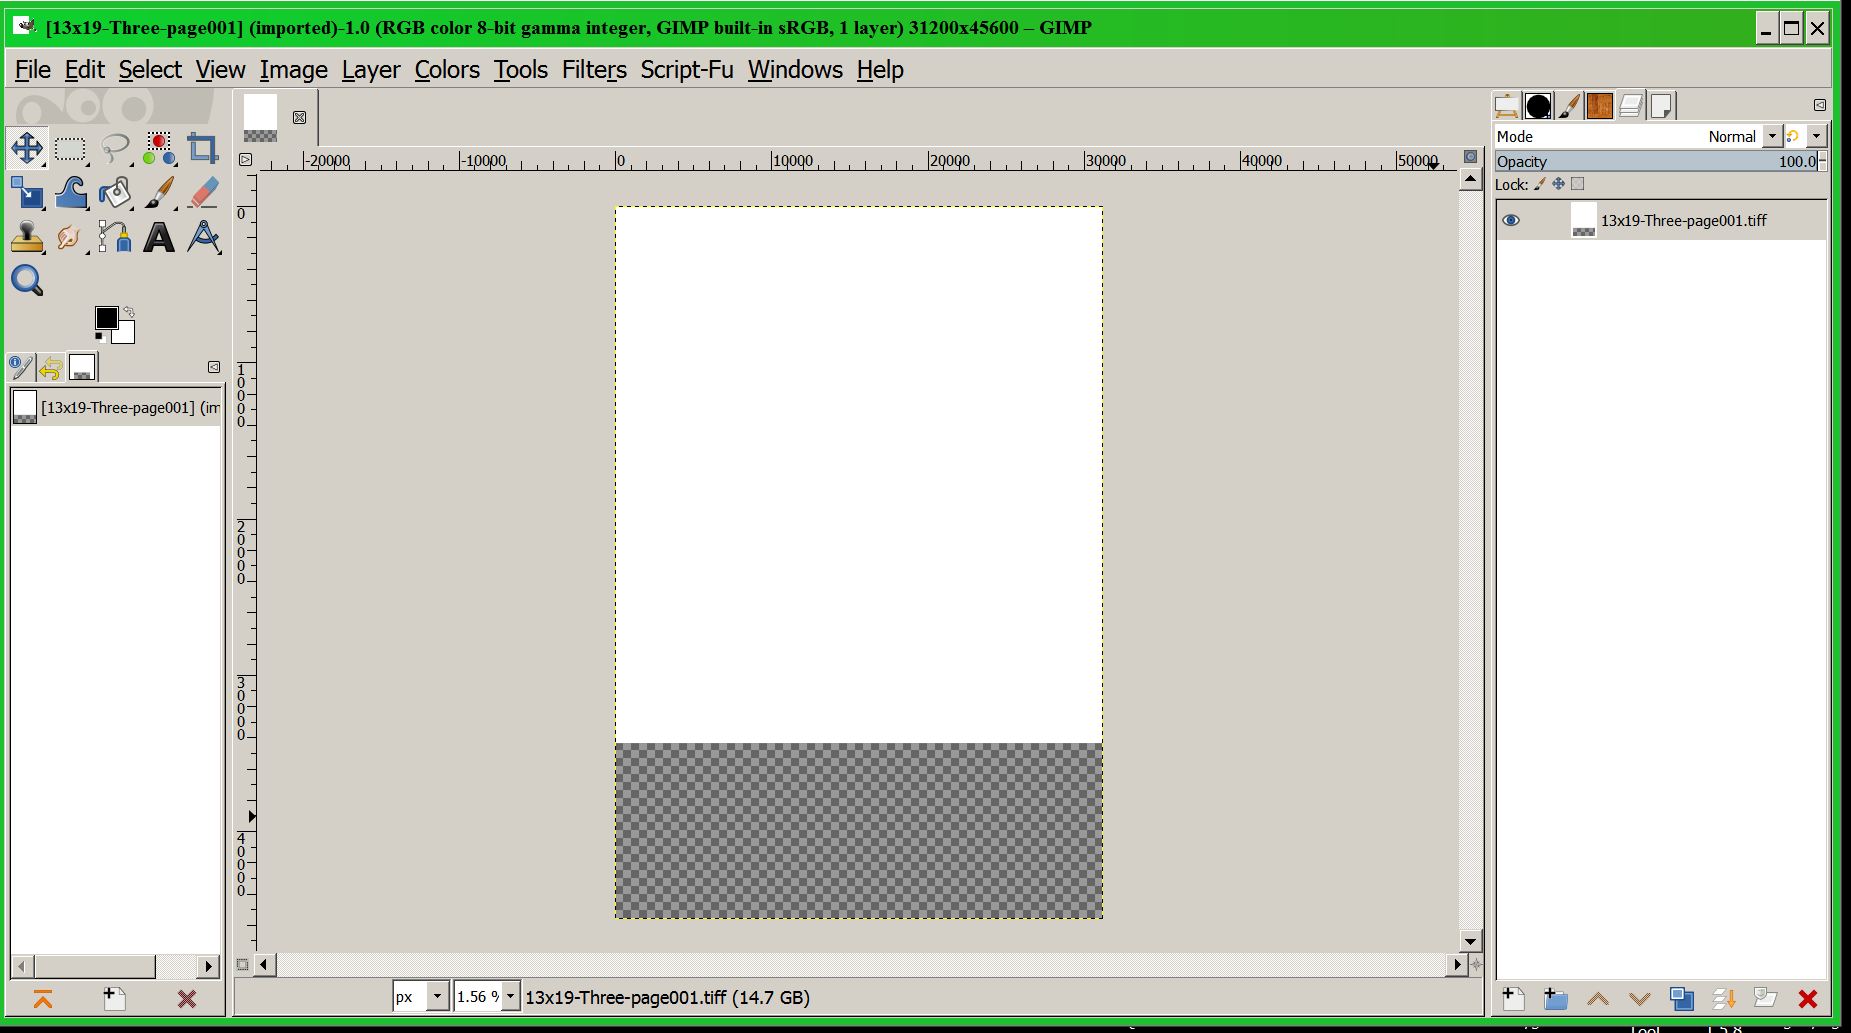Toggle lock pixels for the layer

click(1540, 184)
